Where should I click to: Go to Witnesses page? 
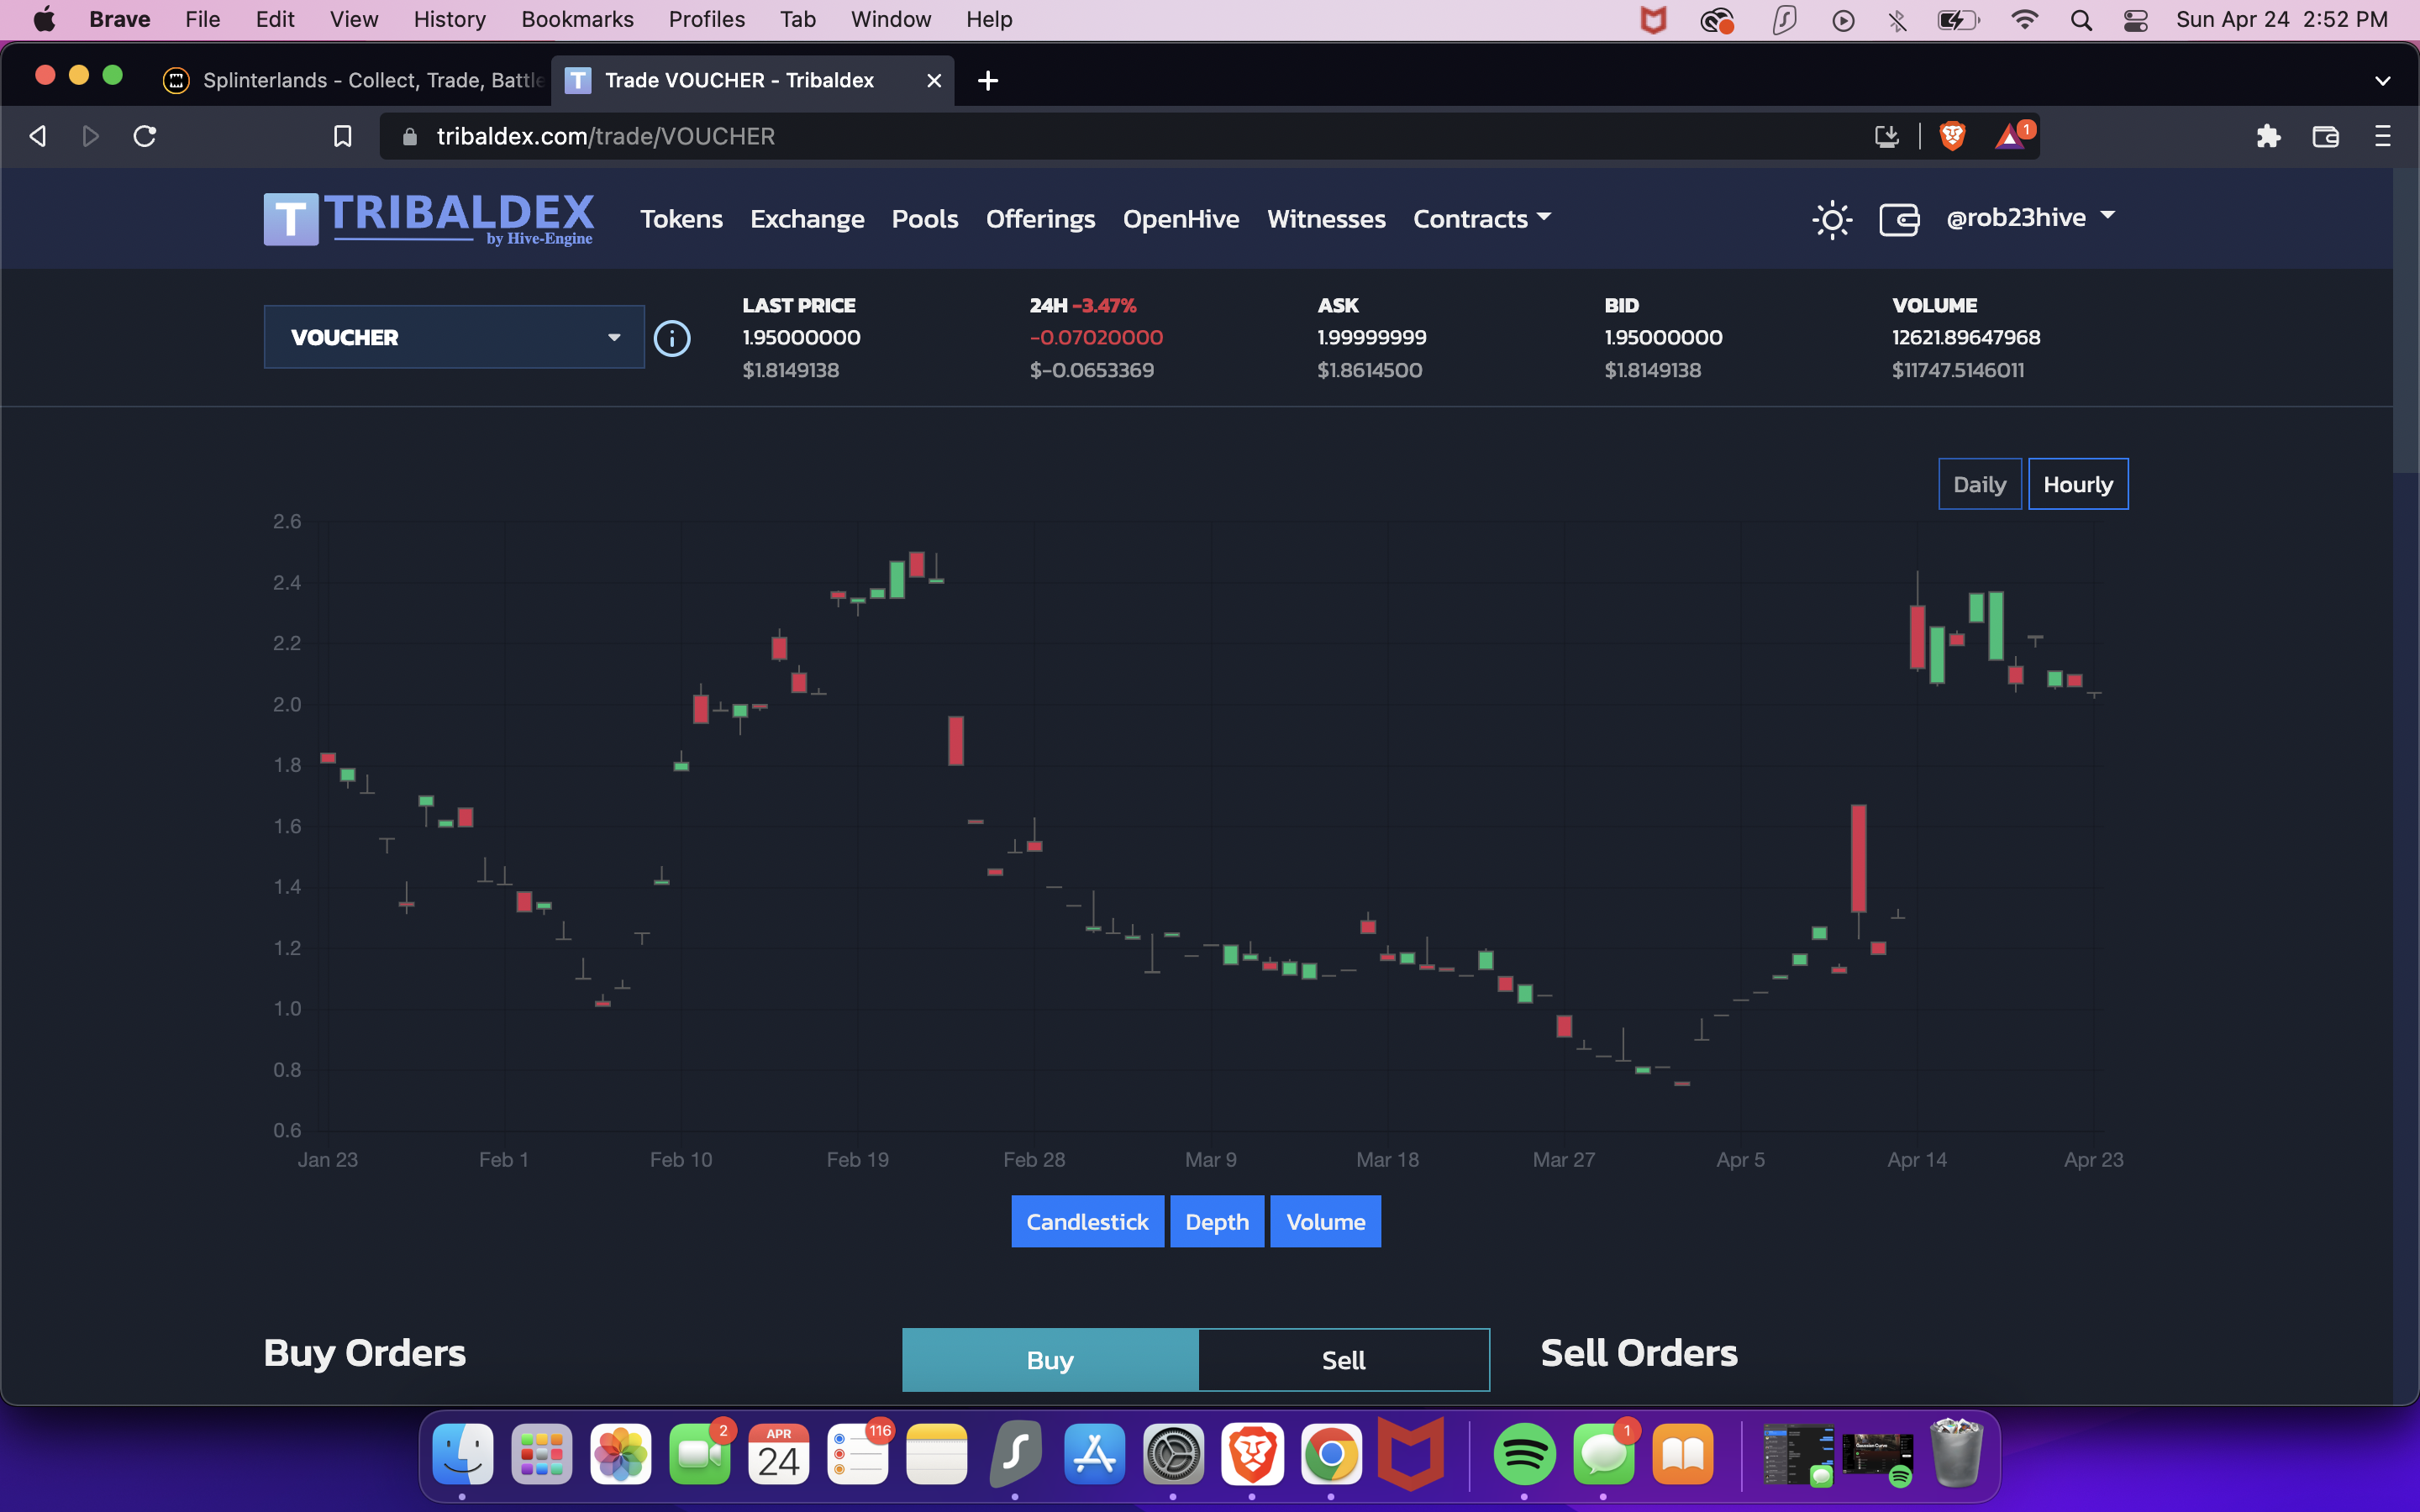tap(1326, 218)
